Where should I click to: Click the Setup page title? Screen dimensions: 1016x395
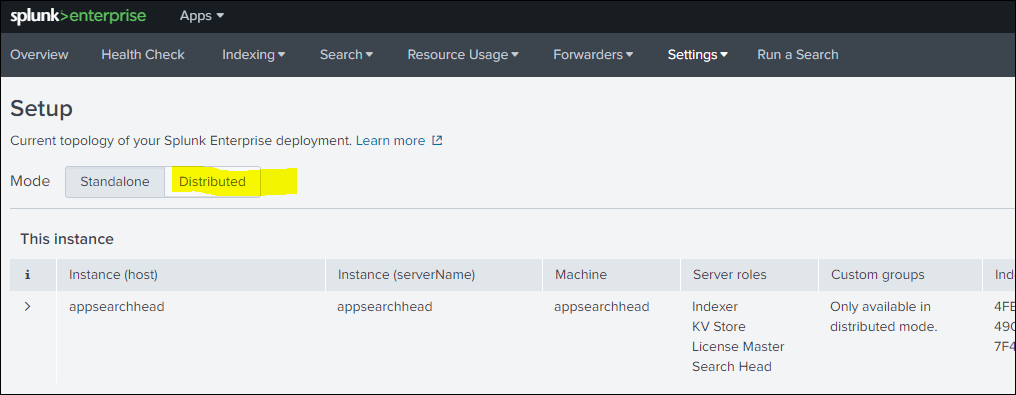point(41,108)
